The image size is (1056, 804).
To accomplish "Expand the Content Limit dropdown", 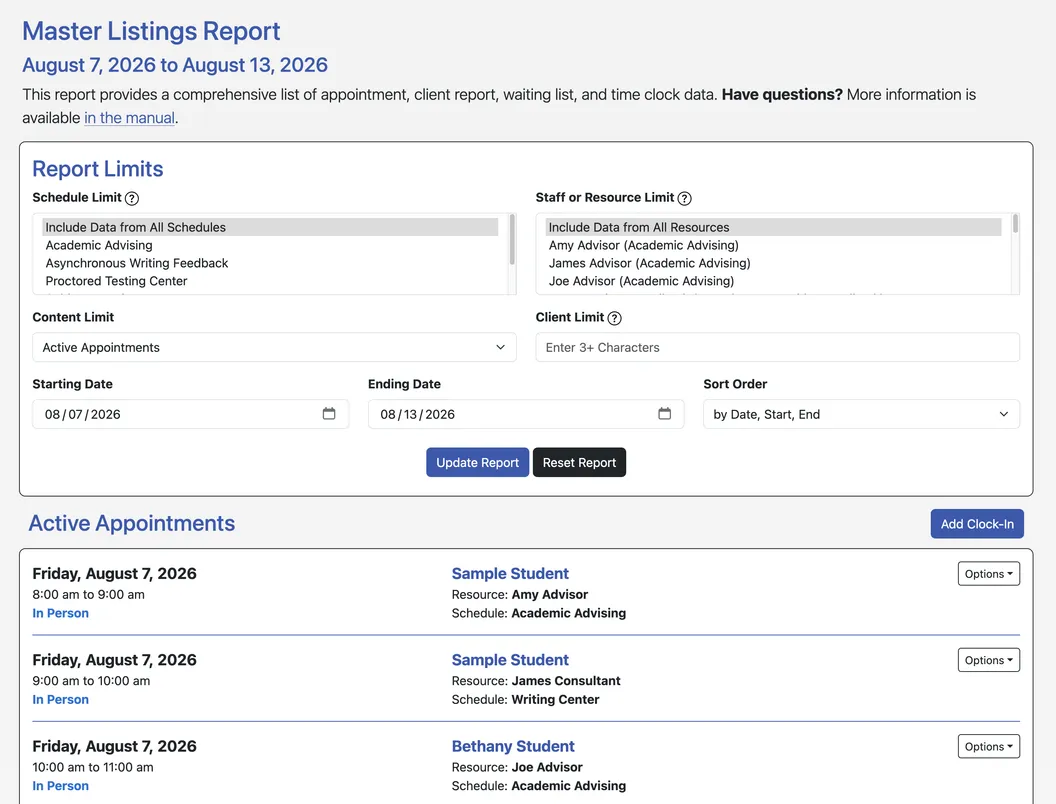I will pyautogui.click(x=274, y=347).
